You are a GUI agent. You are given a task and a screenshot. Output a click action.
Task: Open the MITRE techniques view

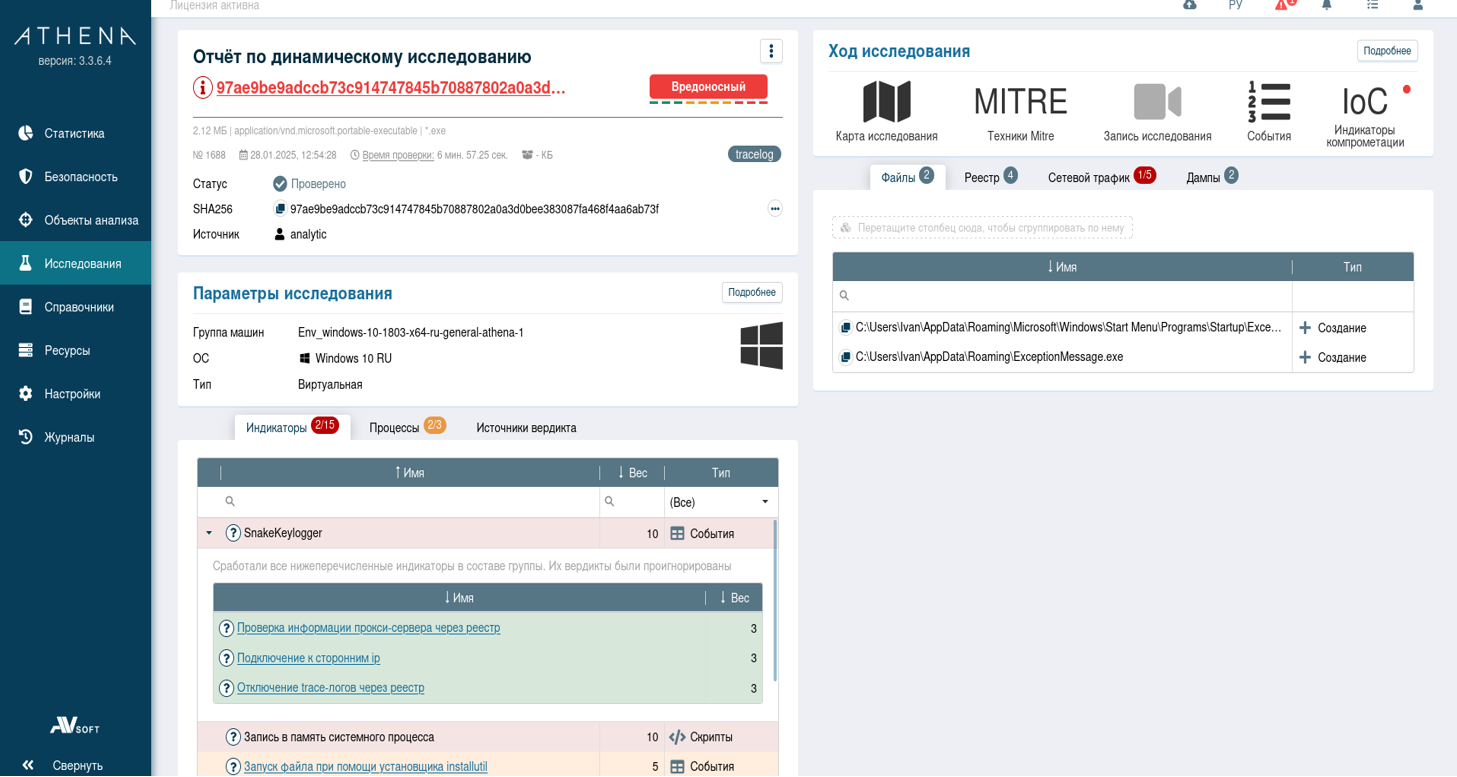[1020, 102]
